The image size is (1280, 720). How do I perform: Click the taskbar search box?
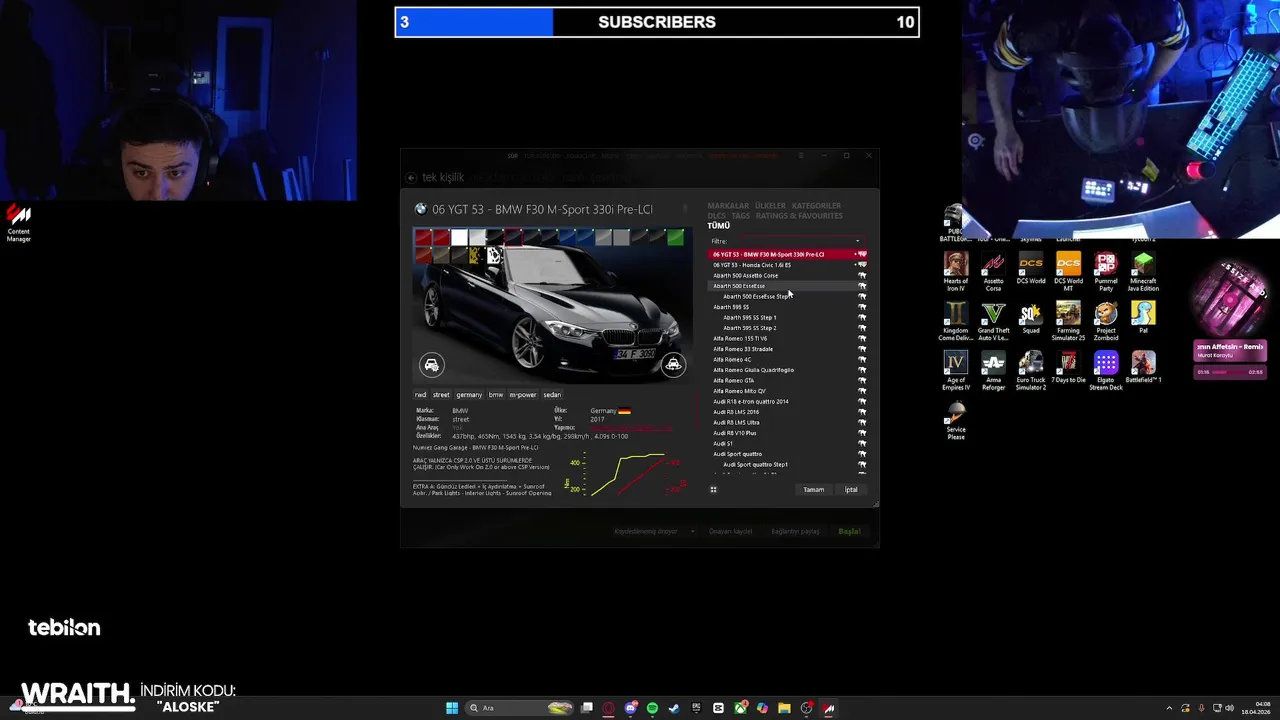[520, 708]
